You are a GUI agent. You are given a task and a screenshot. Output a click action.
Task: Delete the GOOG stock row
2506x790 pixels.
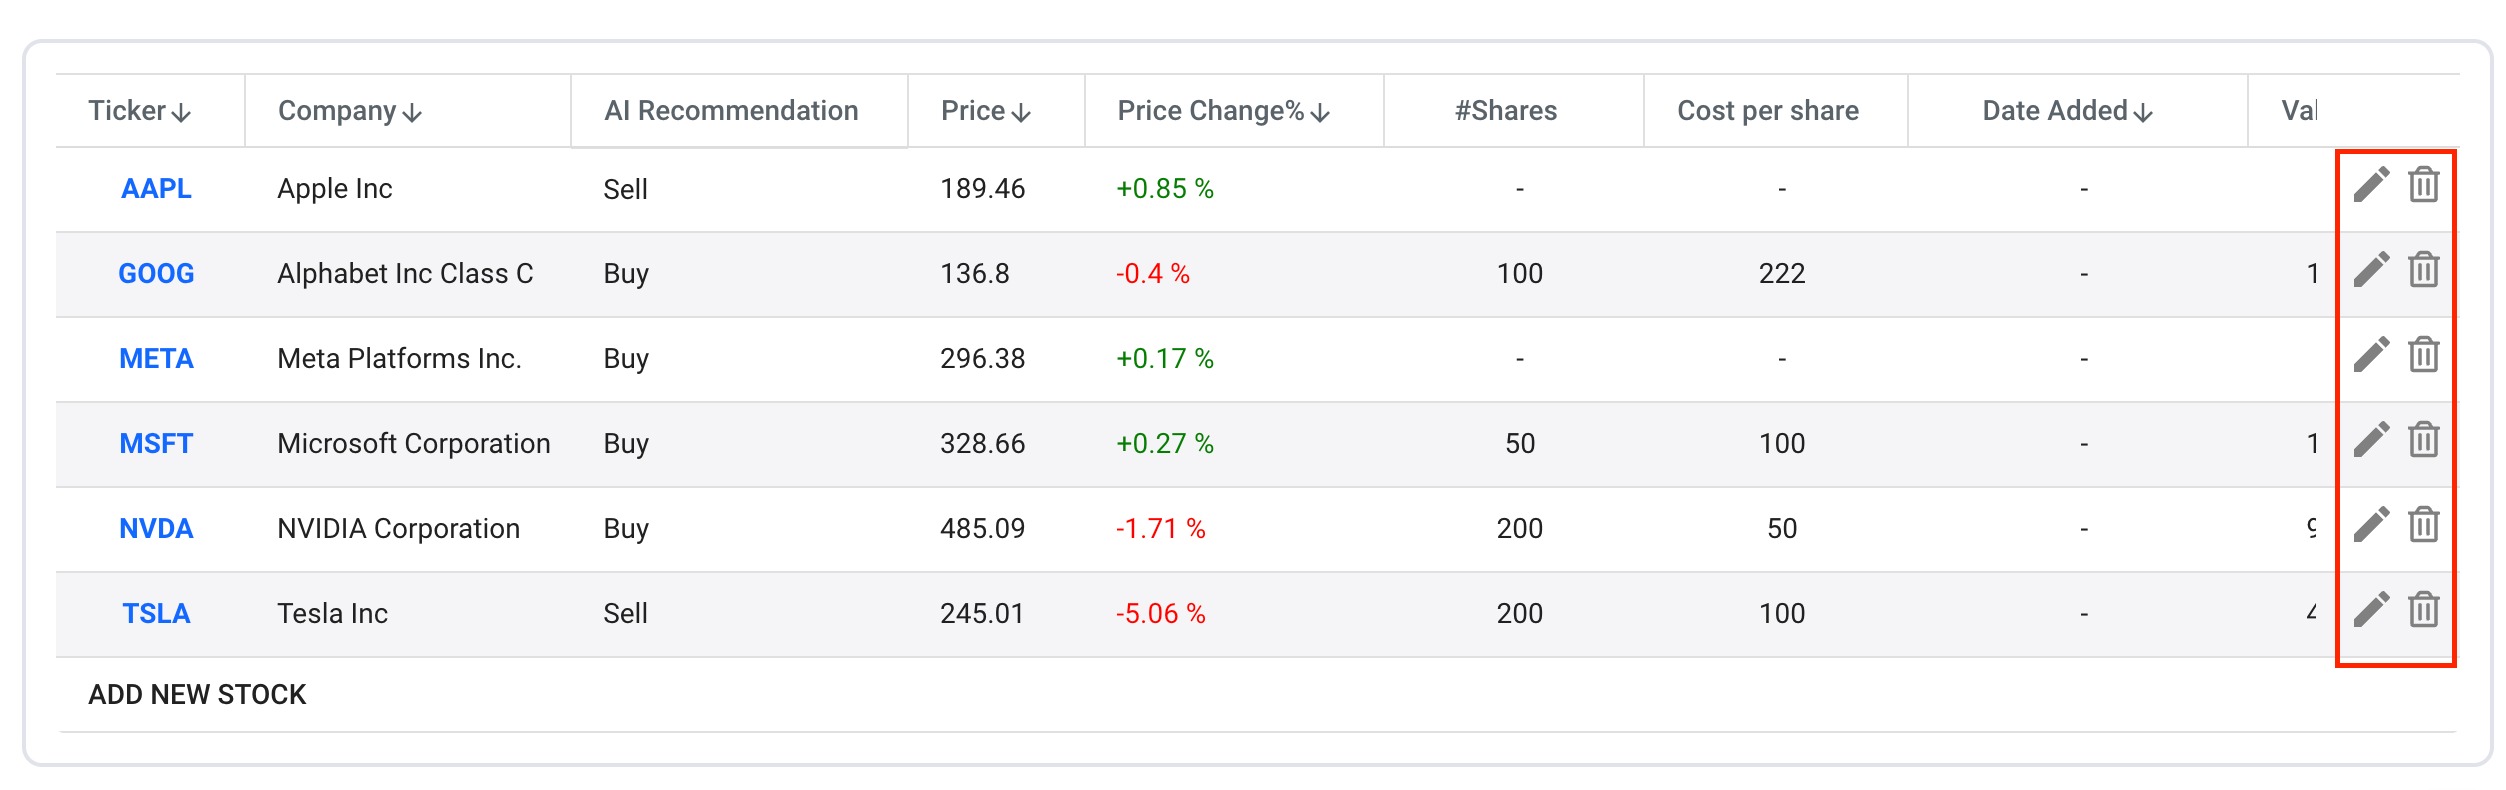2423,270
